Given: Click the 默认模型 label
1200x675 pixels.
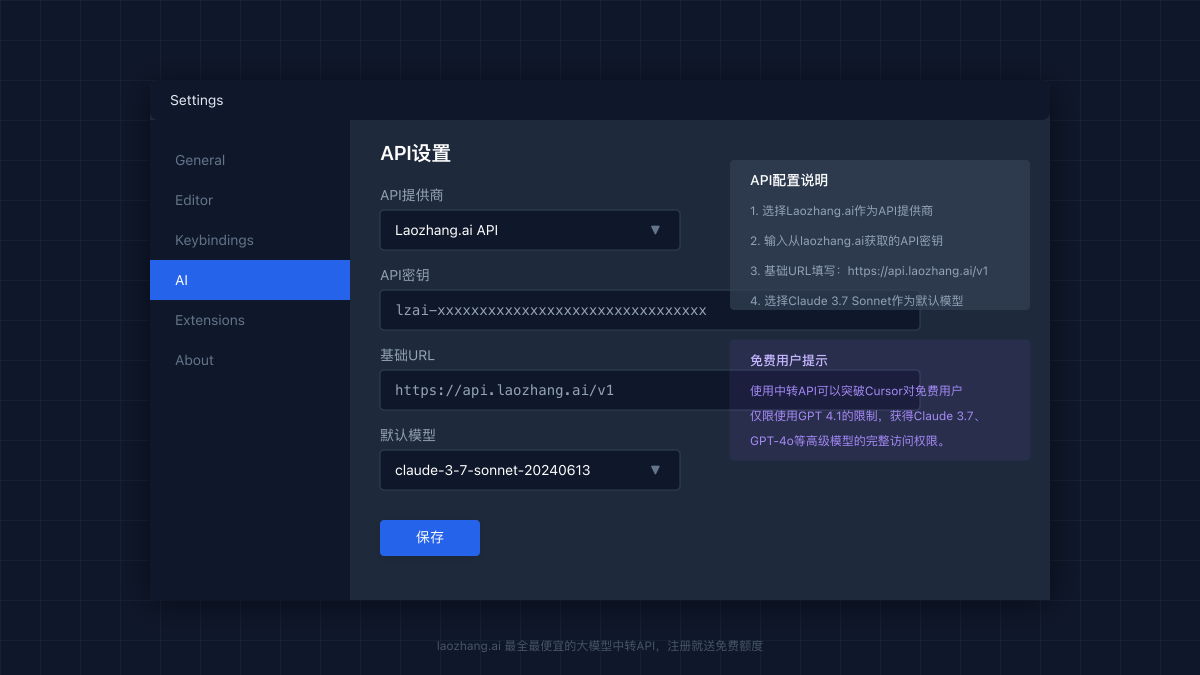Looking at the screenshot, I should (x=408, y=435).
